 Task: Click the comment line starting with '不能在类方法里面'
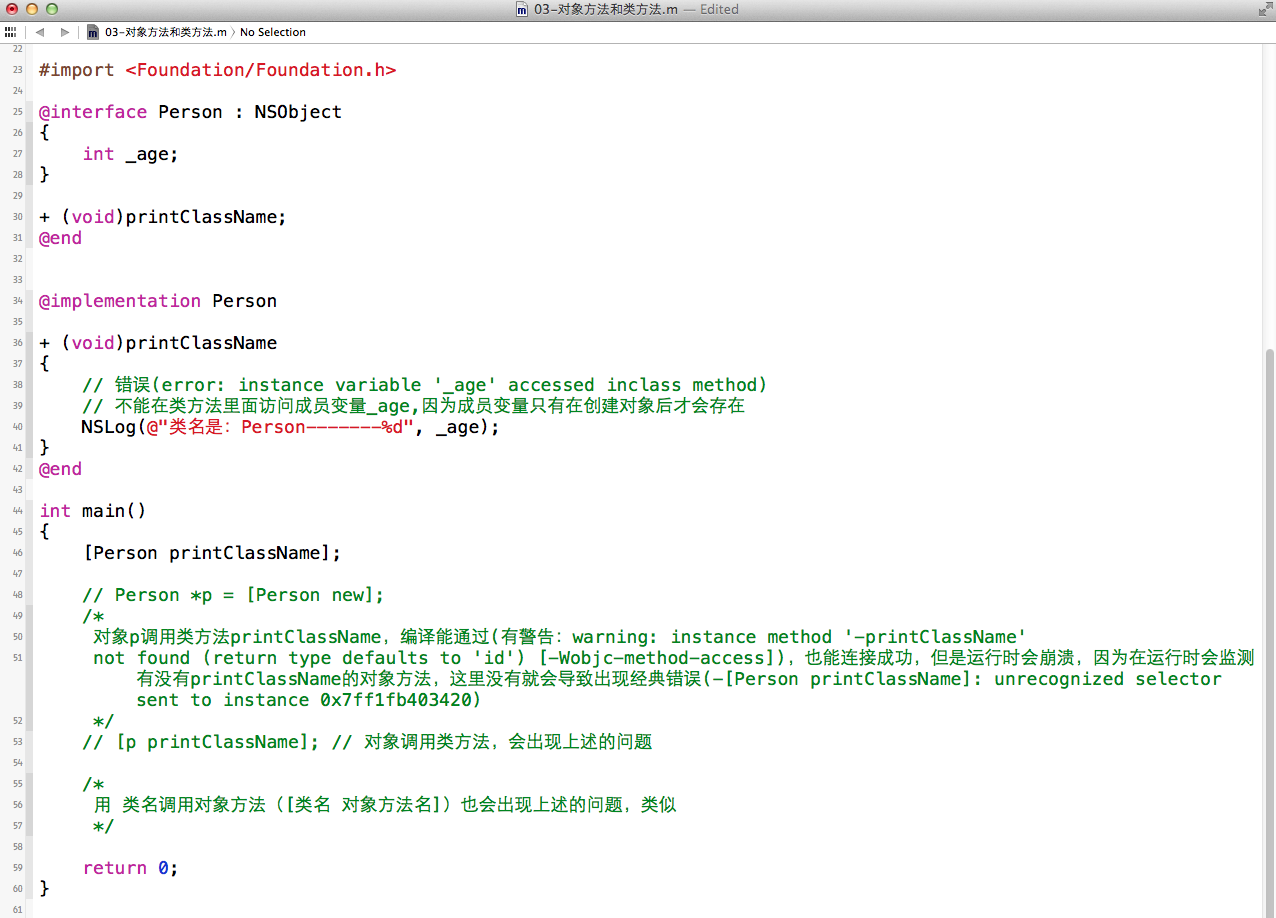coord(413,406)
